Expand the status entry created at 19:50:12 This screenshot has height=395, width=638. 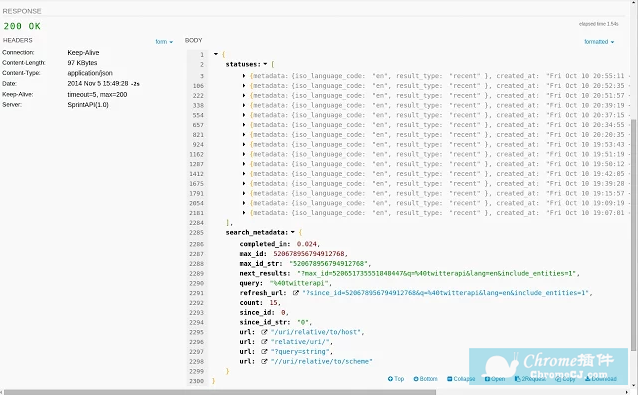coord(244,164)
